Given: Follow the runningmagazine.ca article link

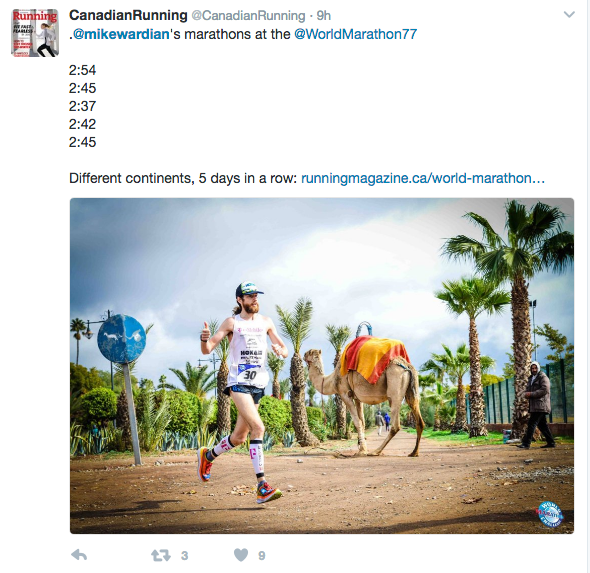Looking at the screenshot, I should click(x=423, y=178).
